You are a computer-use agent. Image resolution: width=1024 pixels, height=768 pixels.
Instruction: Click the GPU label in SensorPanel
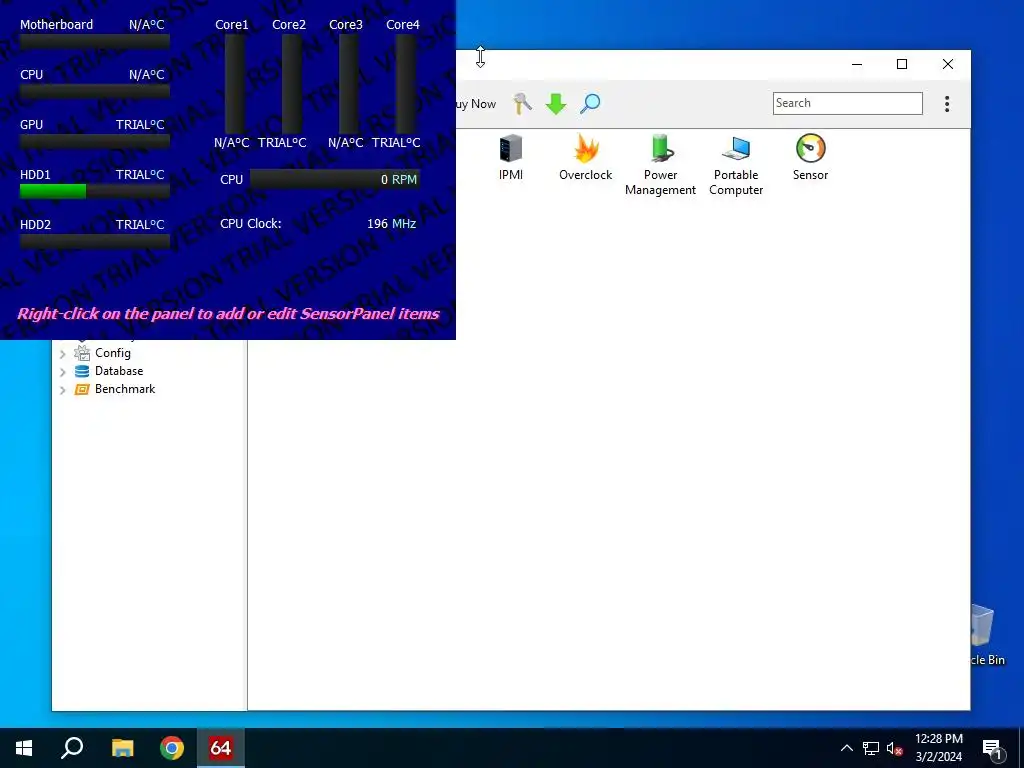(31, 125)
